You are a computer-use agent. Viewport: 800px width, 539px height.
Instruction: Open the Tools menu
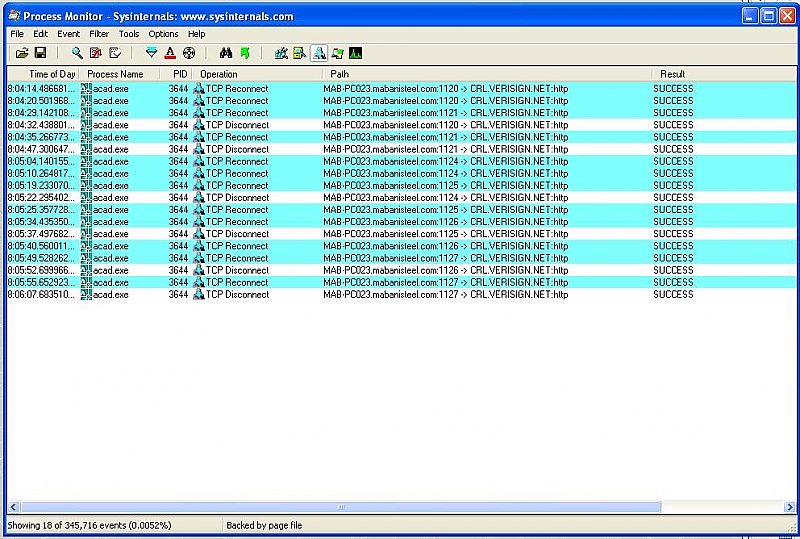point(129,34)
